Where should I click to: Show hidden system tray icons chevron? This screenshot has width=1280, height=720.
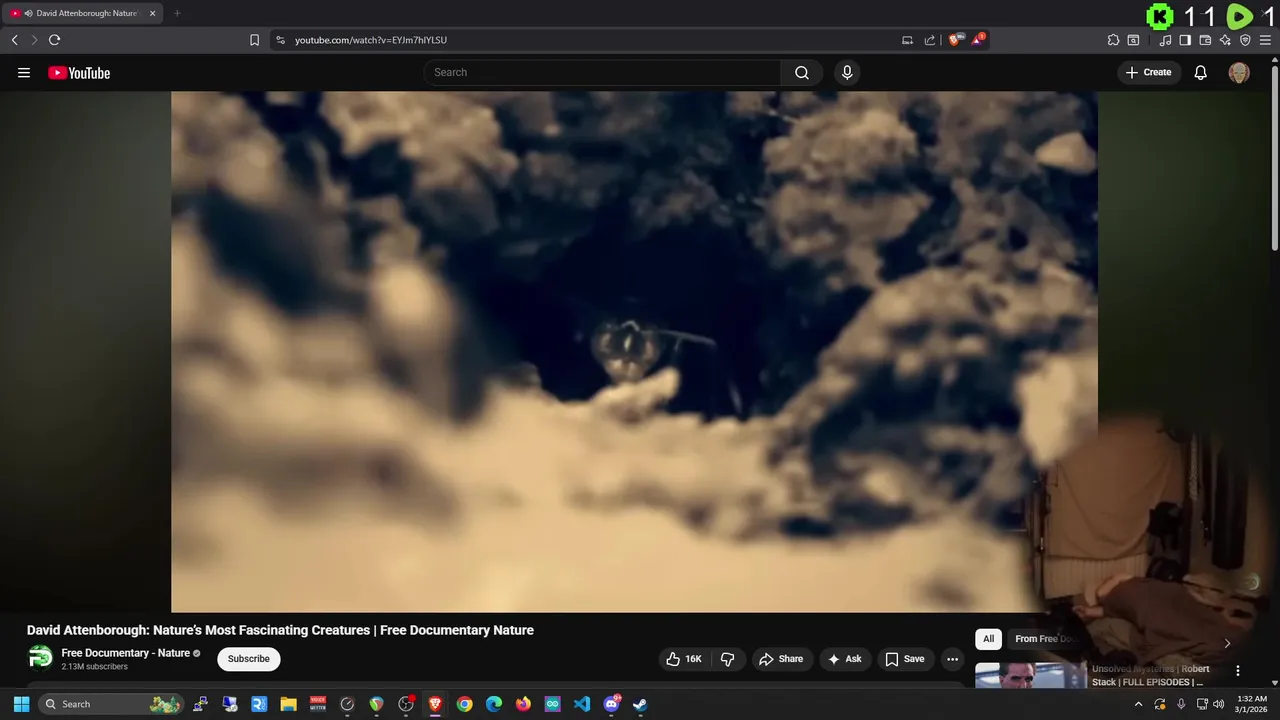pos(1138,704)
